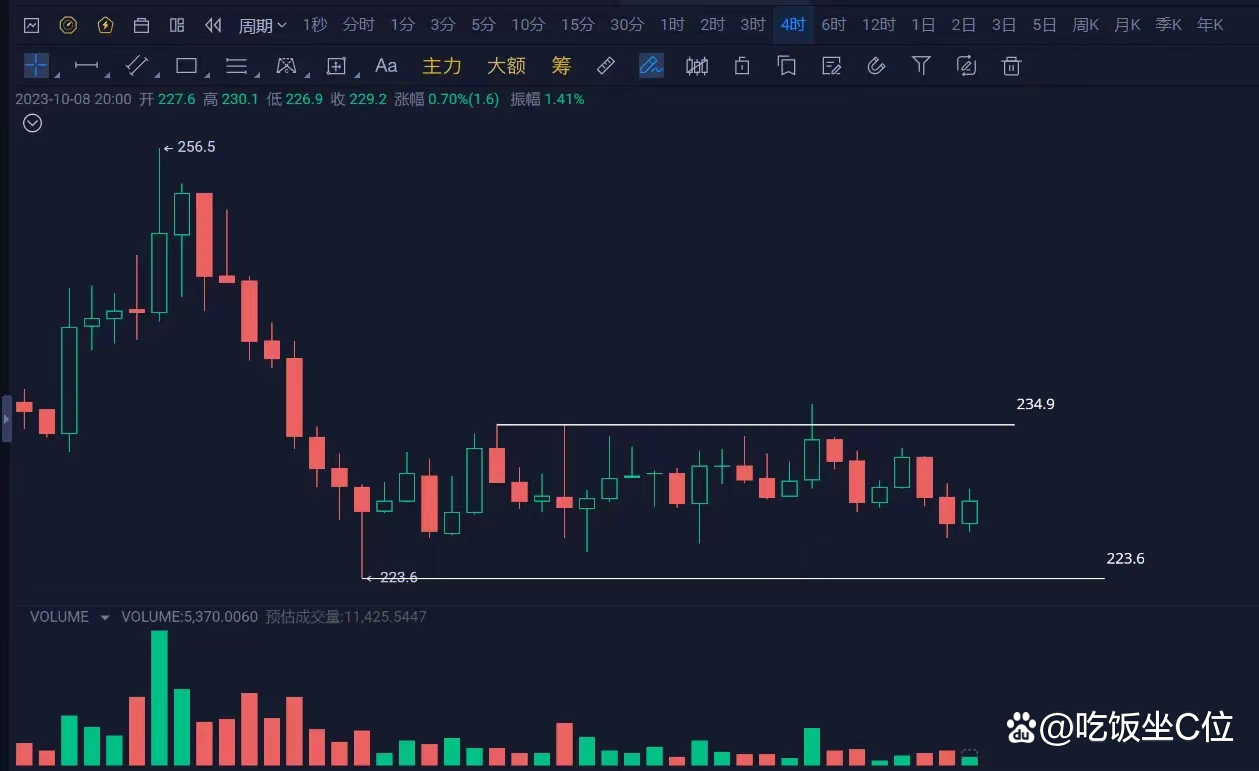Open the gold gauge indicator icon
The image size is (1259, 771).
[68, 25]
